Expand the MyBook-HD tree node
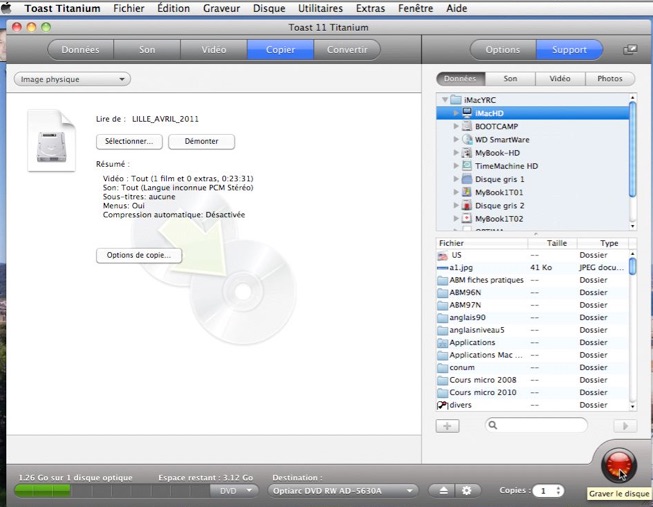 click(456, 153)
